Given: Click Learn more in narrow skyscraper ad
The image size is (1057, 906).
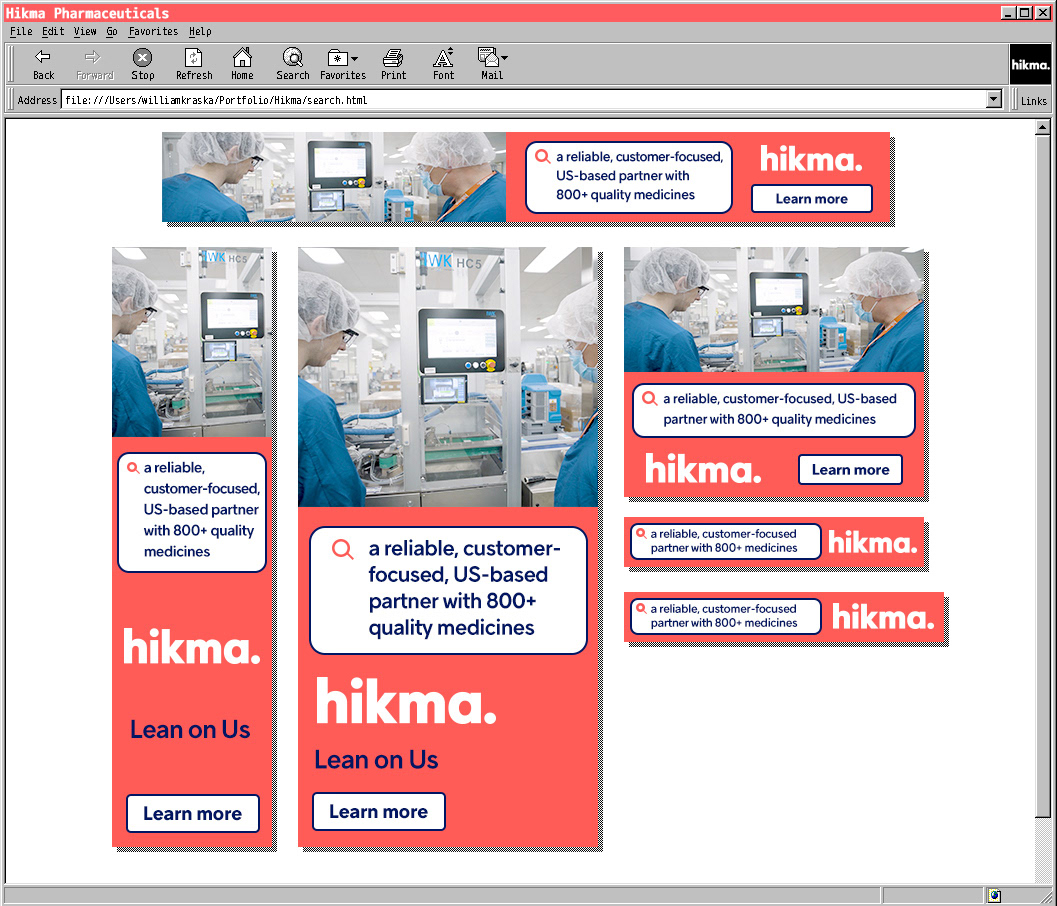Looking at the screenshot, I should coord(192,814).
